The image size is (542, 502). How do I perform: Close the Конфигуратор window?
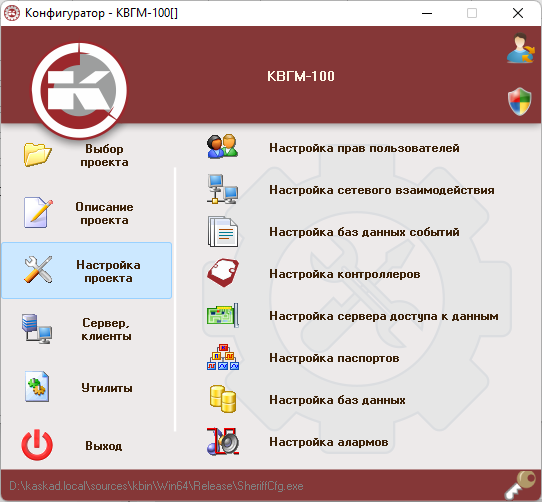tap(517, 13)
